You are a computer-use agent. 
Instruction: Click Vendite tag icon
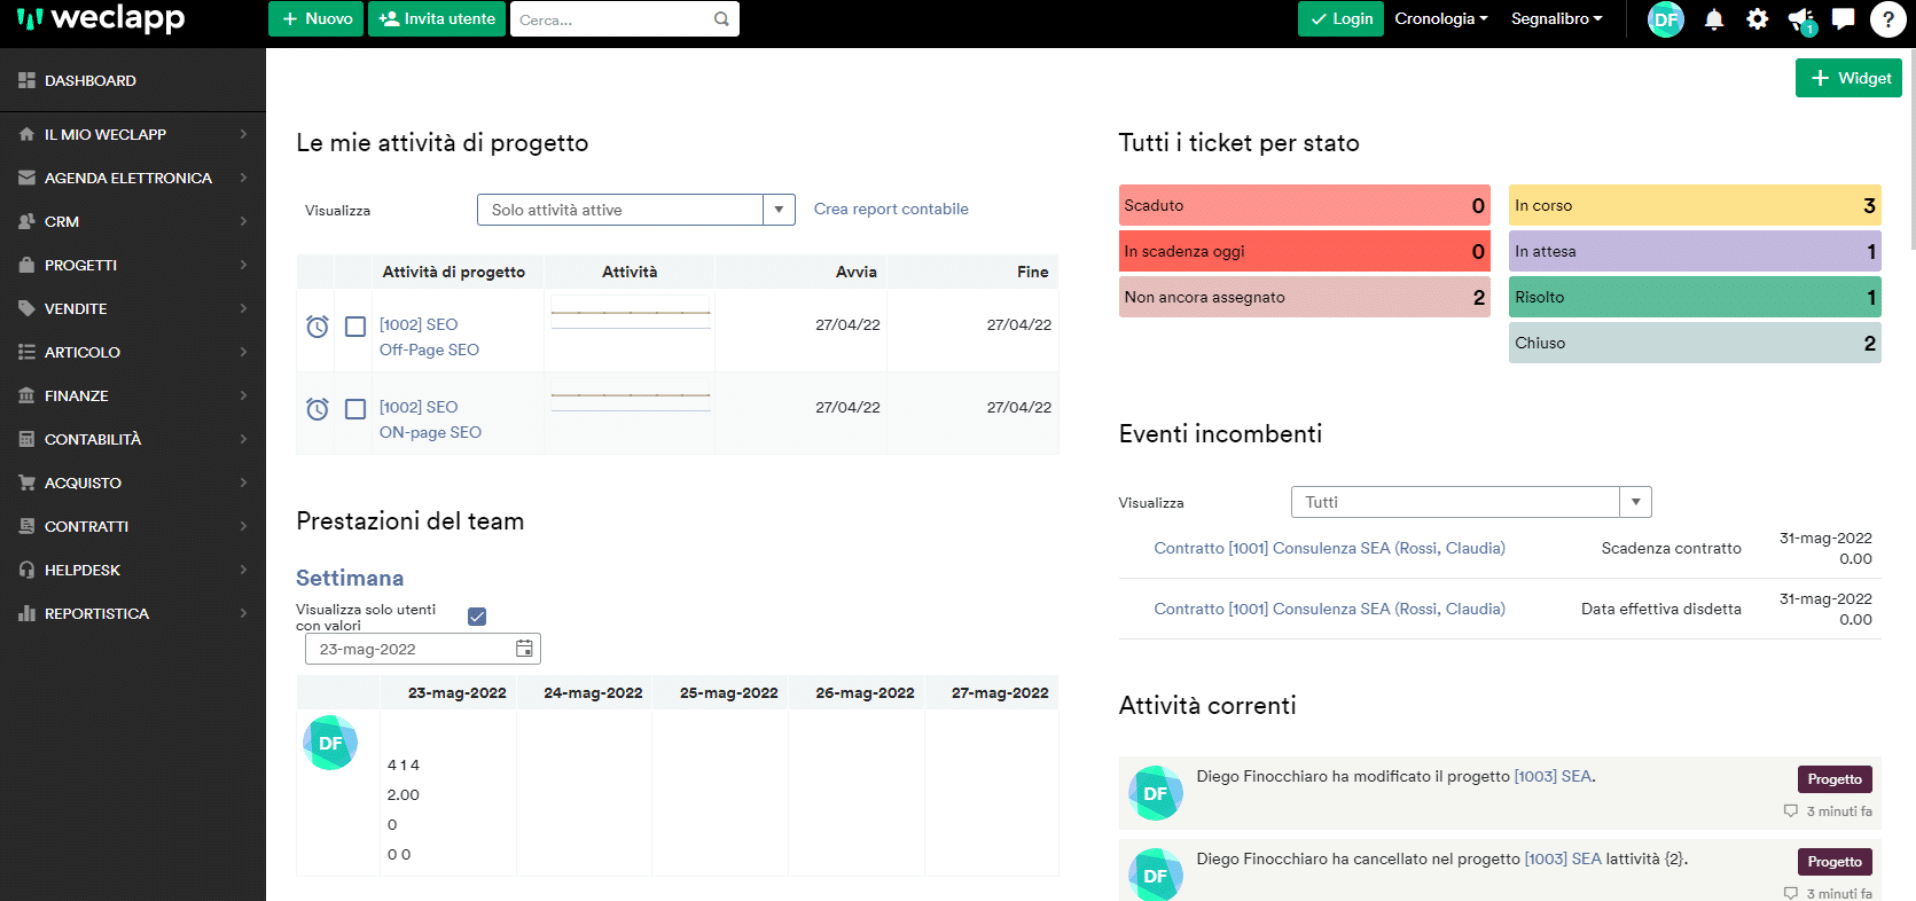tap(27, 308)
